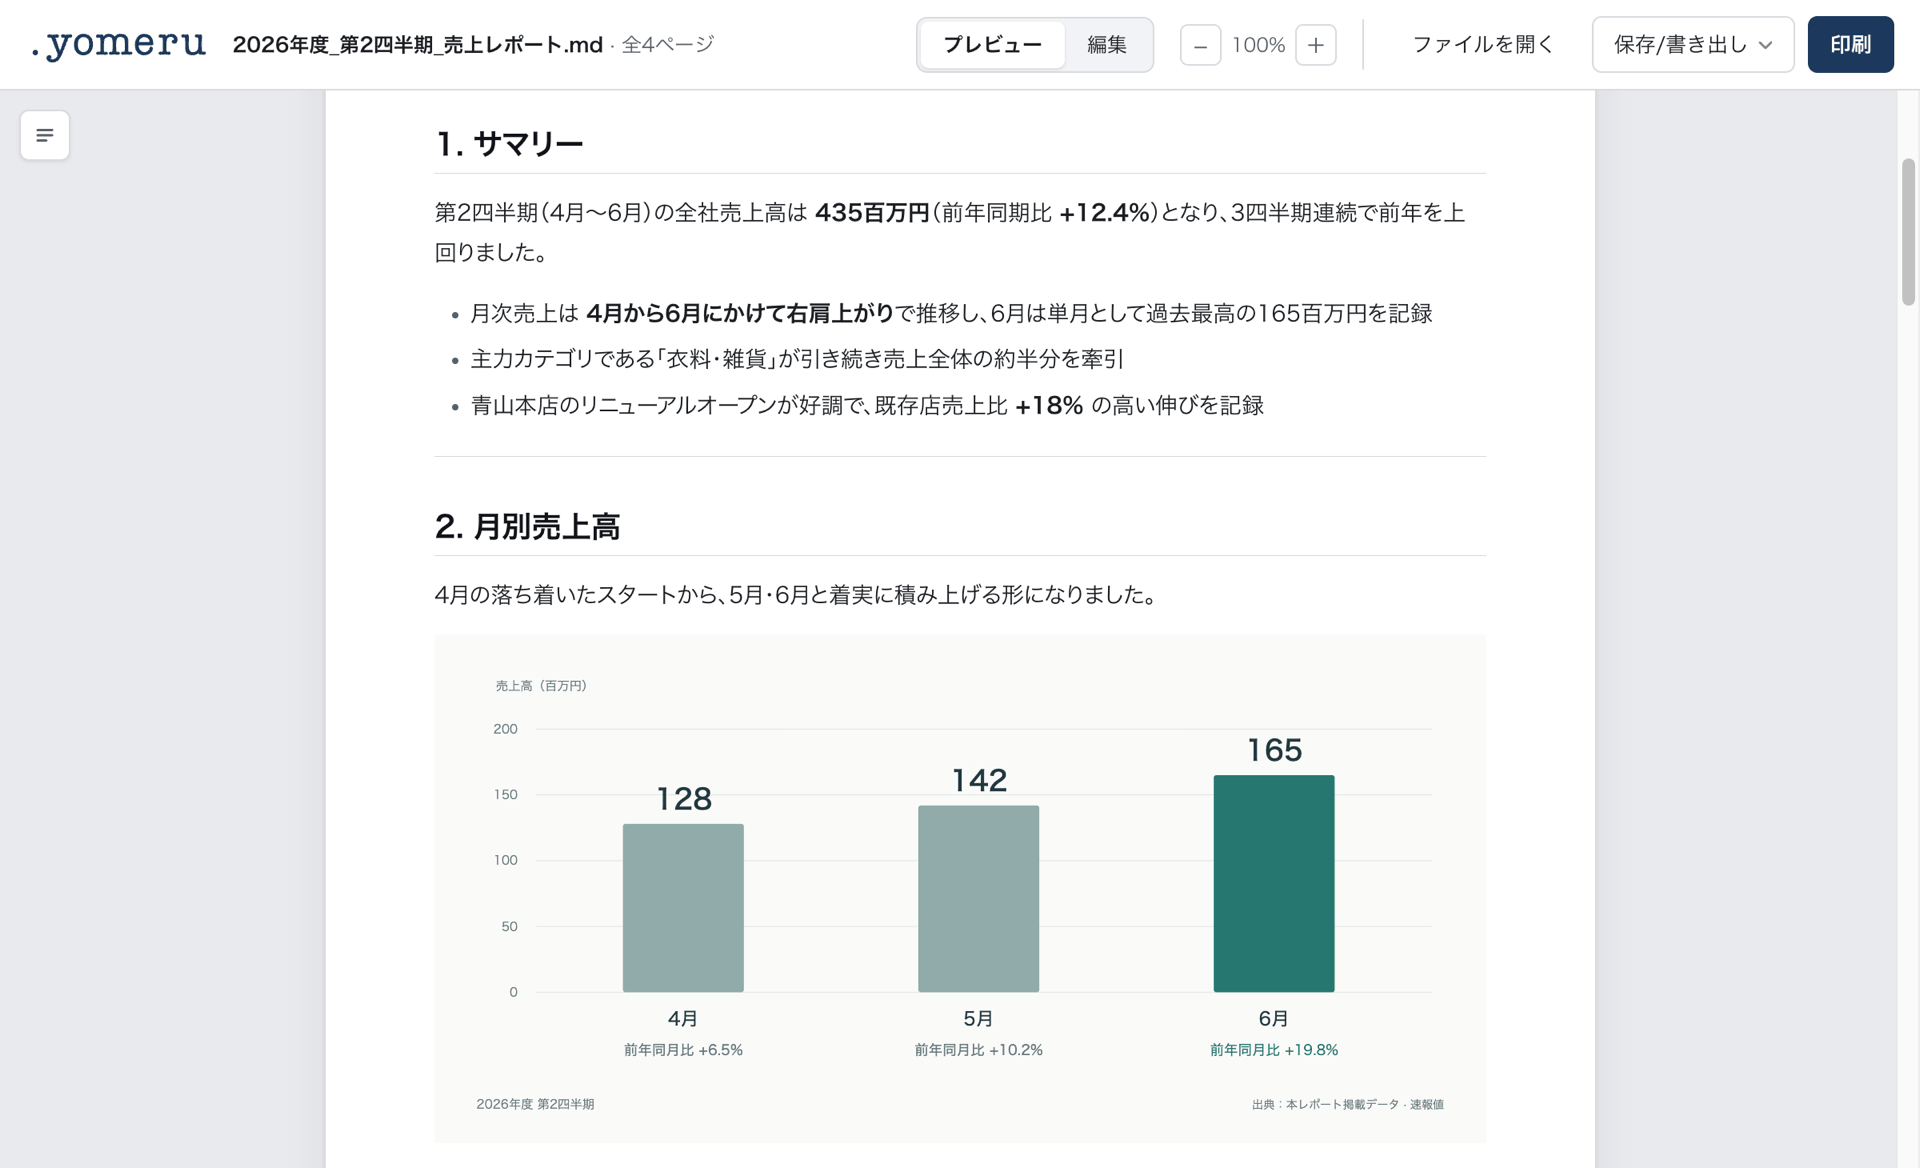Image resolution: width=1920 pixels, height=1168 pixels.
Task: Click the 165 value label above the bar
Action: [x=1274, y=750]
